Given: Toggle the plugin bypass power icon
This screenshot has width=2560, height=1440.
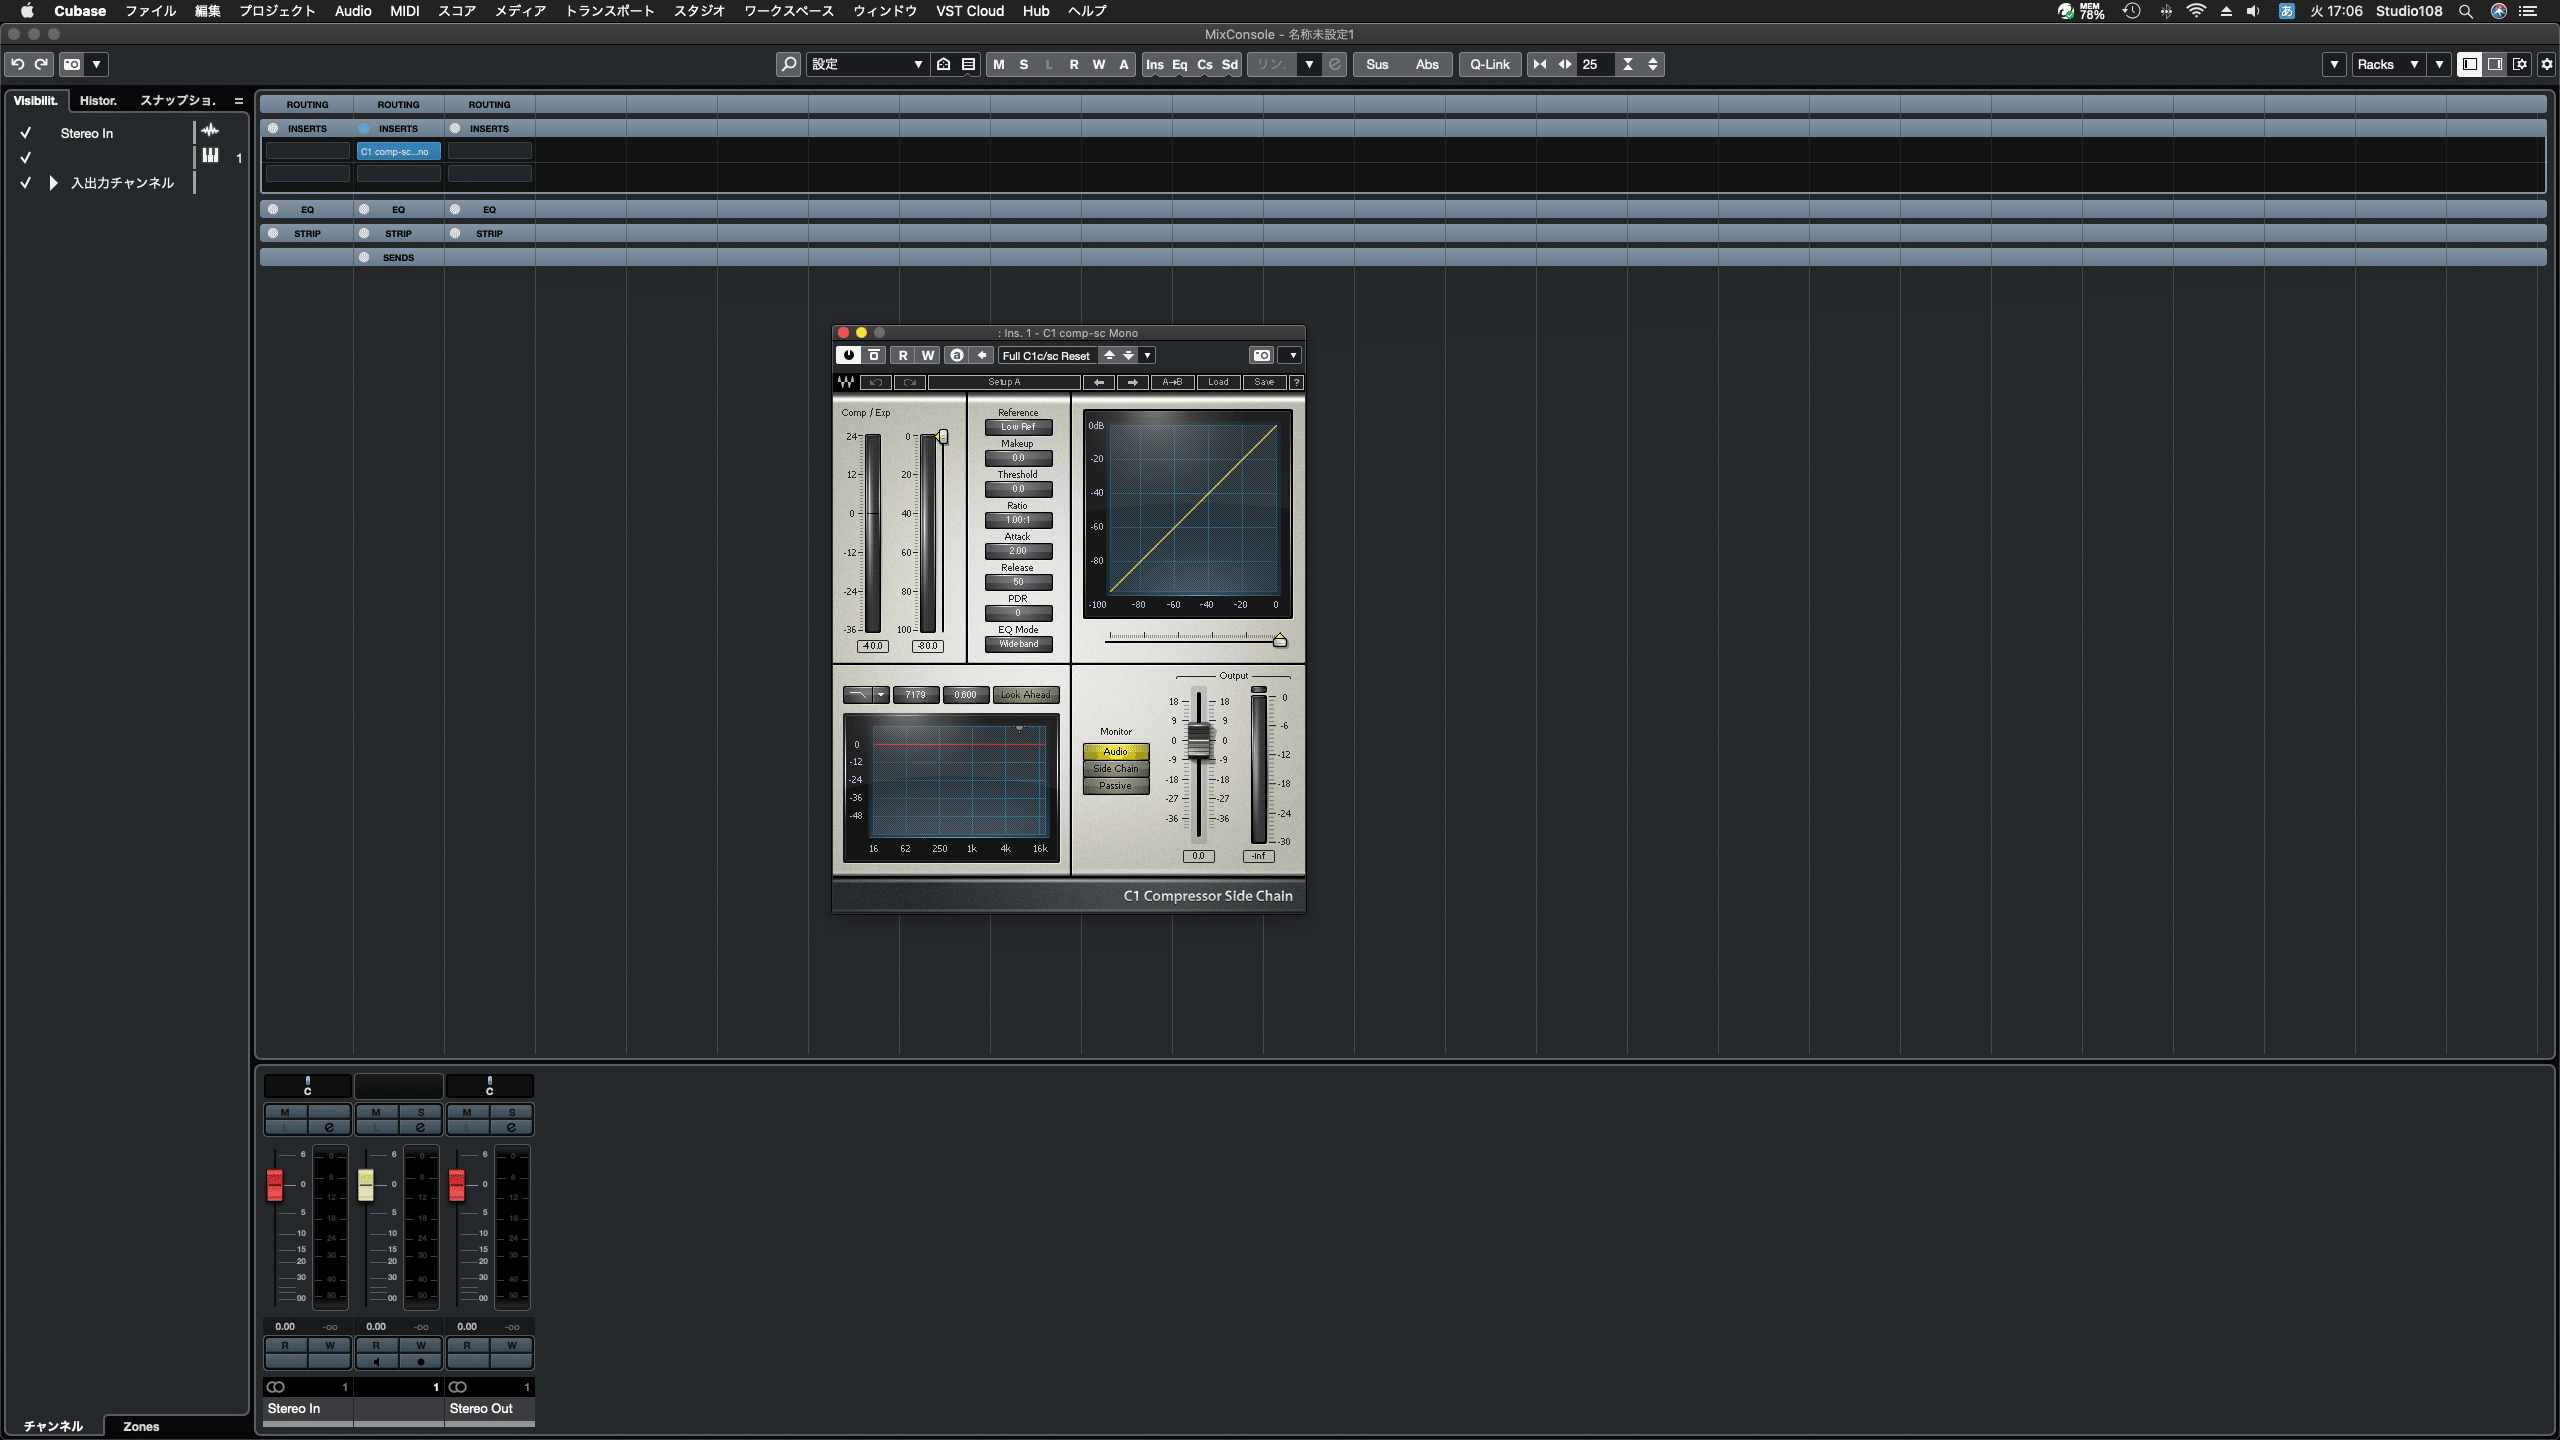Looking at the screenshot, I should (x=848, y=355).
